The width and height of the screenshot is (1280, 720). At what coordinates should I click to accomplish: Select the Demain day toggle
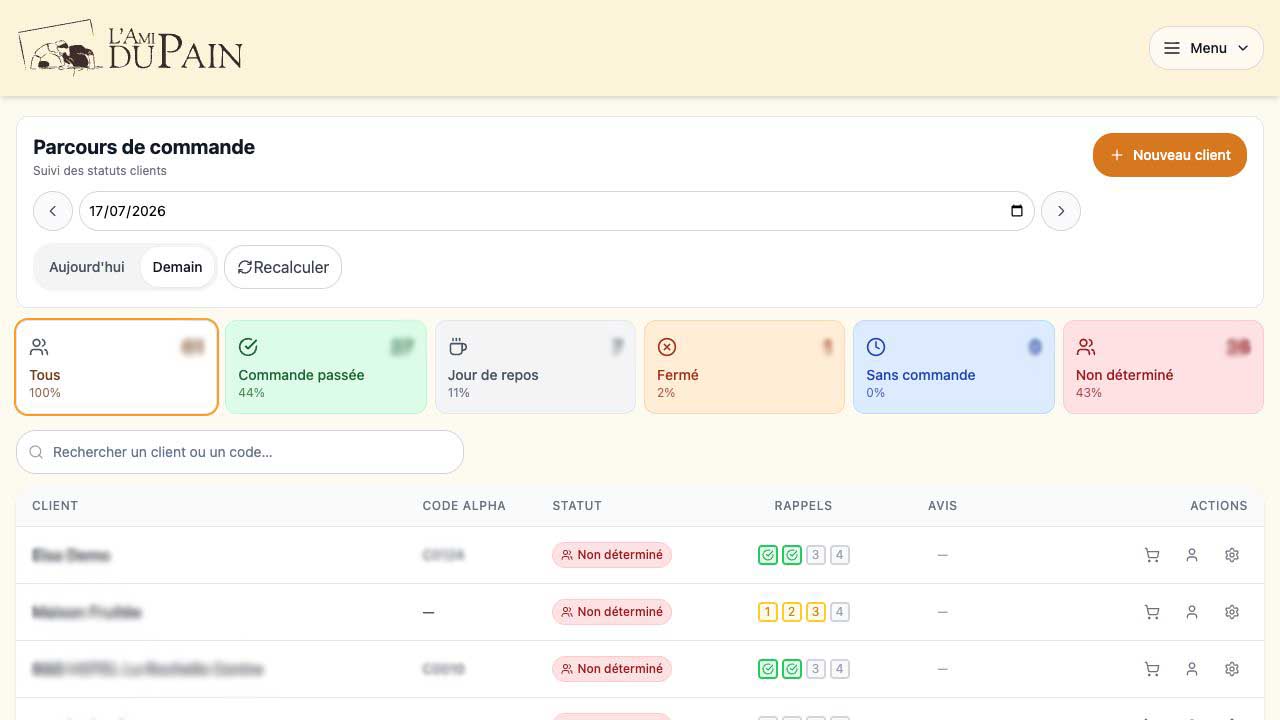tap(178, 267)
